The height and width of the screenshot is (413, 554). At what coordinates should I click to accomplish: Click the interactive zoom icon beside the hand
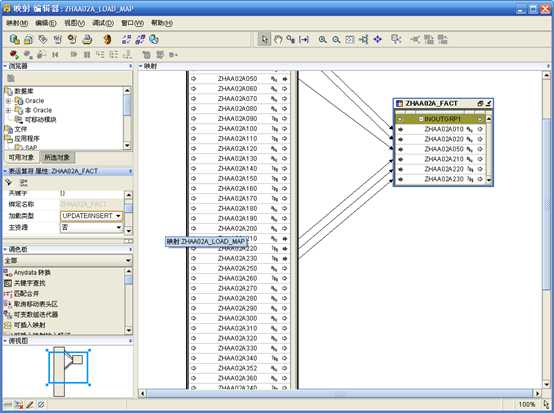291,40
